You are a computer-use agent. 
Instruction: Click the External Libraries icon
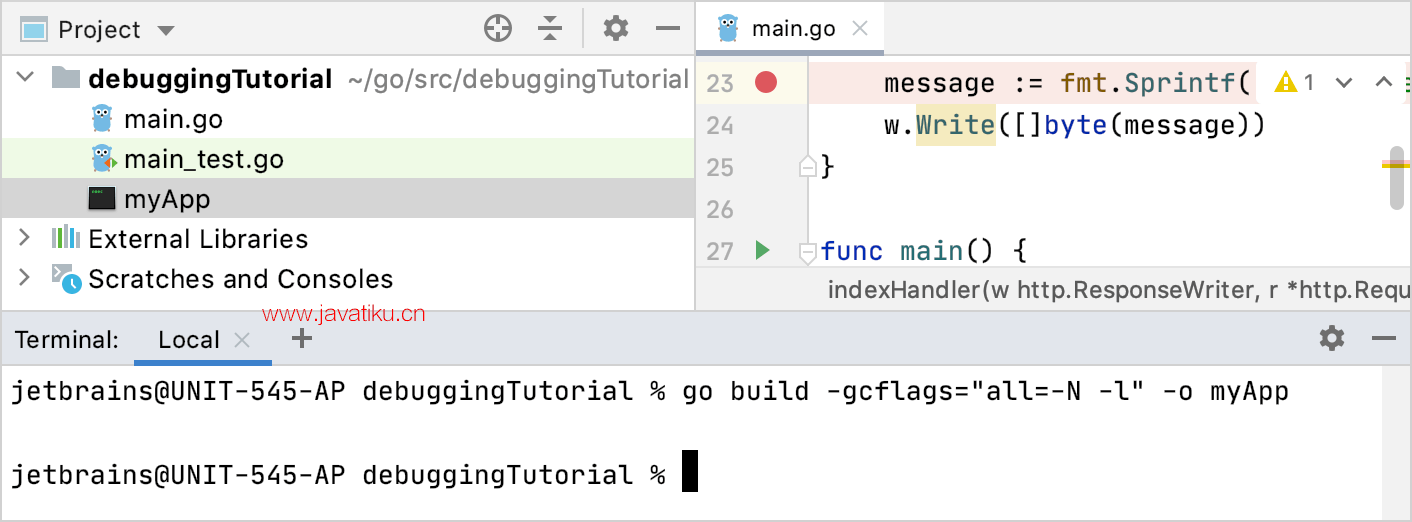tap(66, 238)
